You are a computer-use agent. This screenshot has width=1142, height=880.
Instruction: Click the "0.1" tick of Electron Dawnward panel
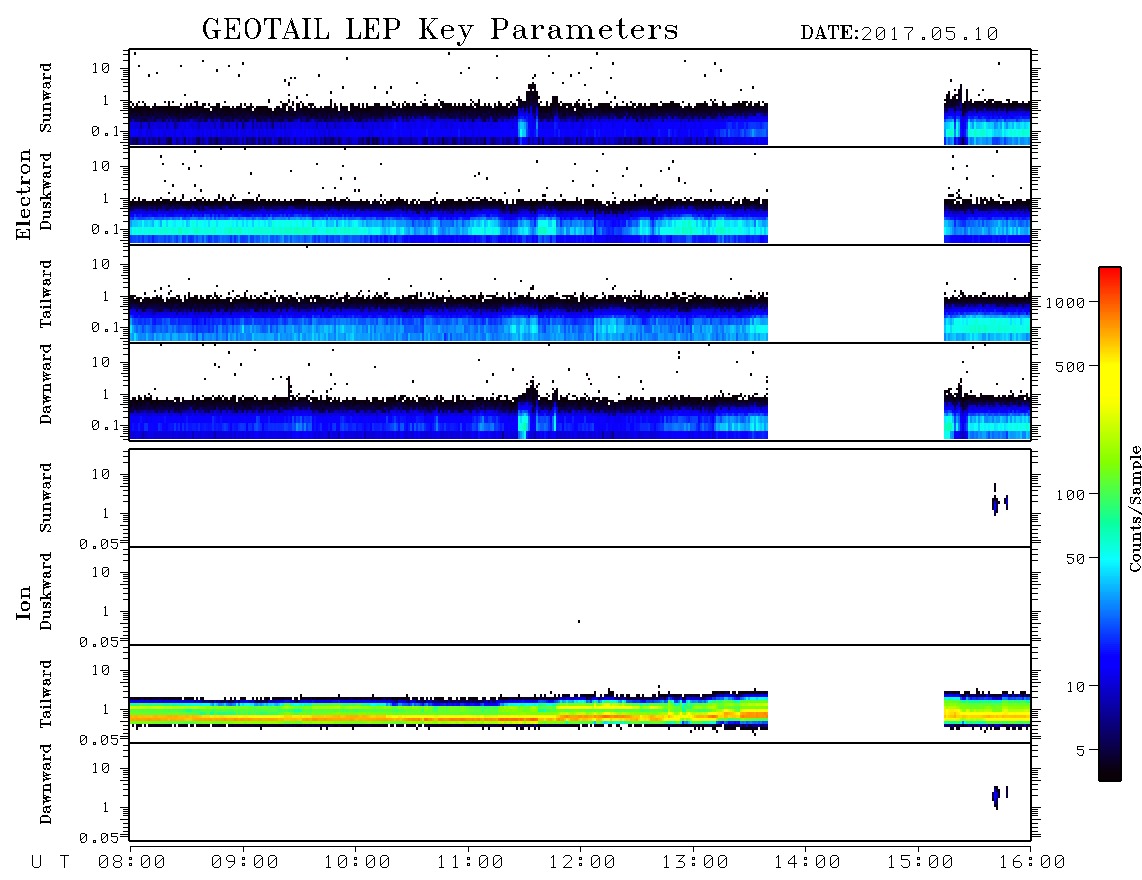105,425
